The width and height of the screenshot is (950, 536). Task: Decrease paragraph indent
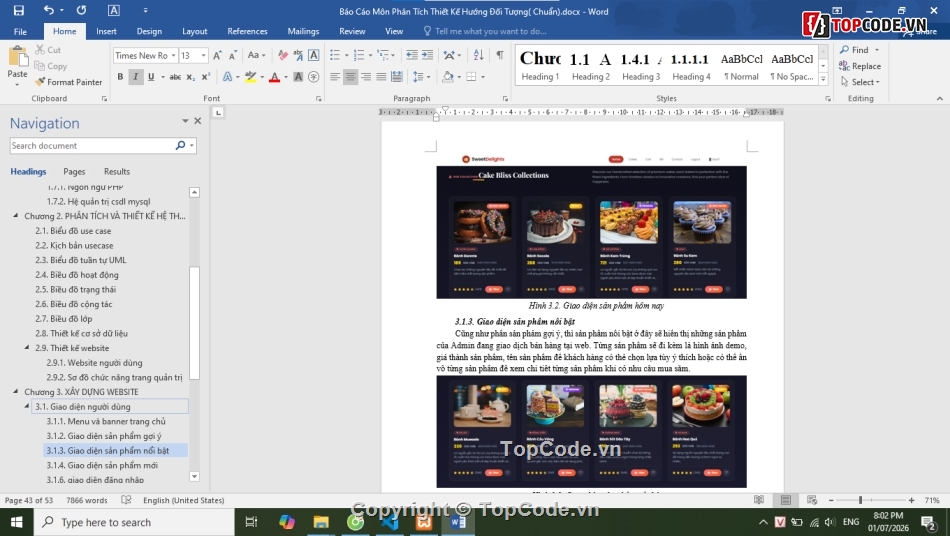pos(412,55)
